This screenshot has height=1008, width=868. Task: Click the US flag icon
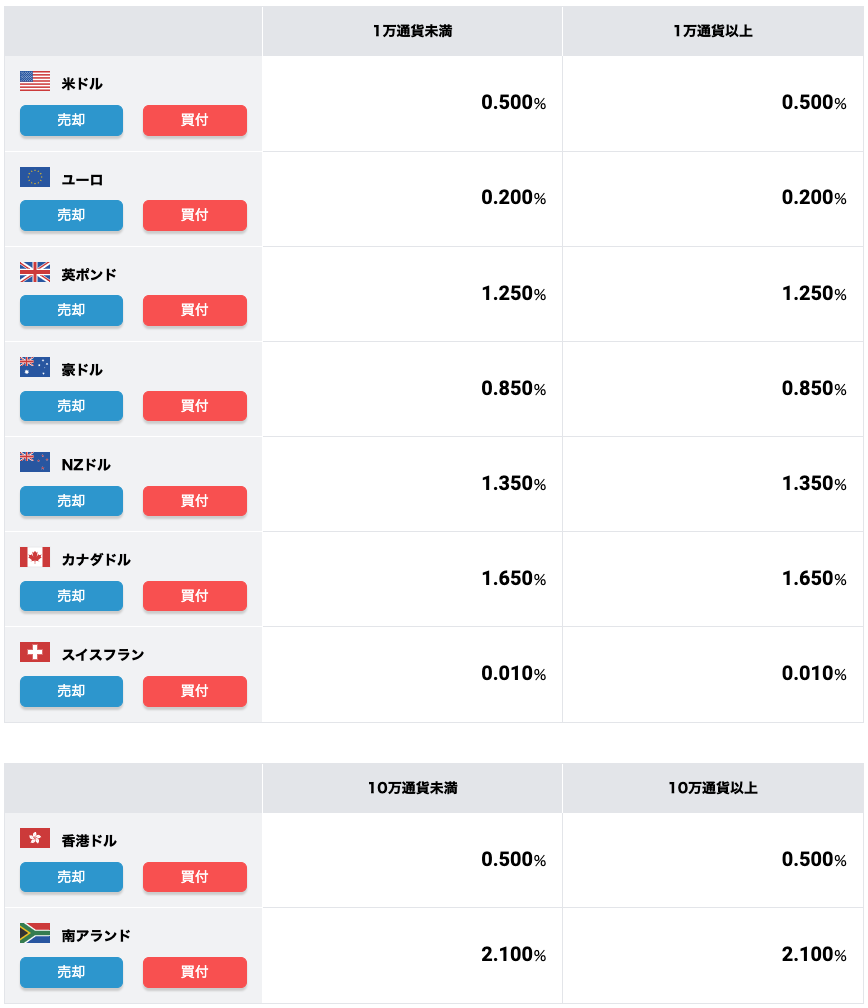click(35, 82)
